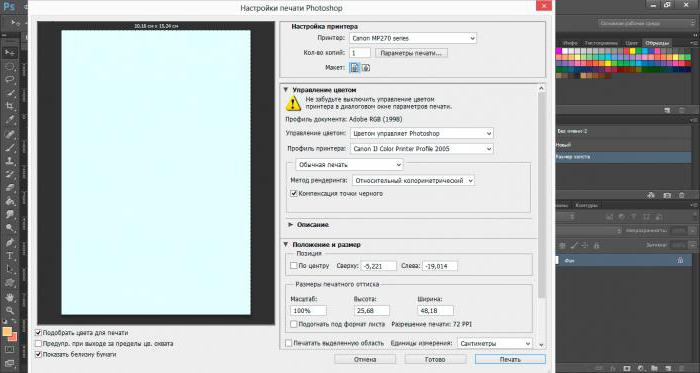Viewport: 700px width, 373px height.
Task: Select the Eyedropper tool
Action: 10,120
